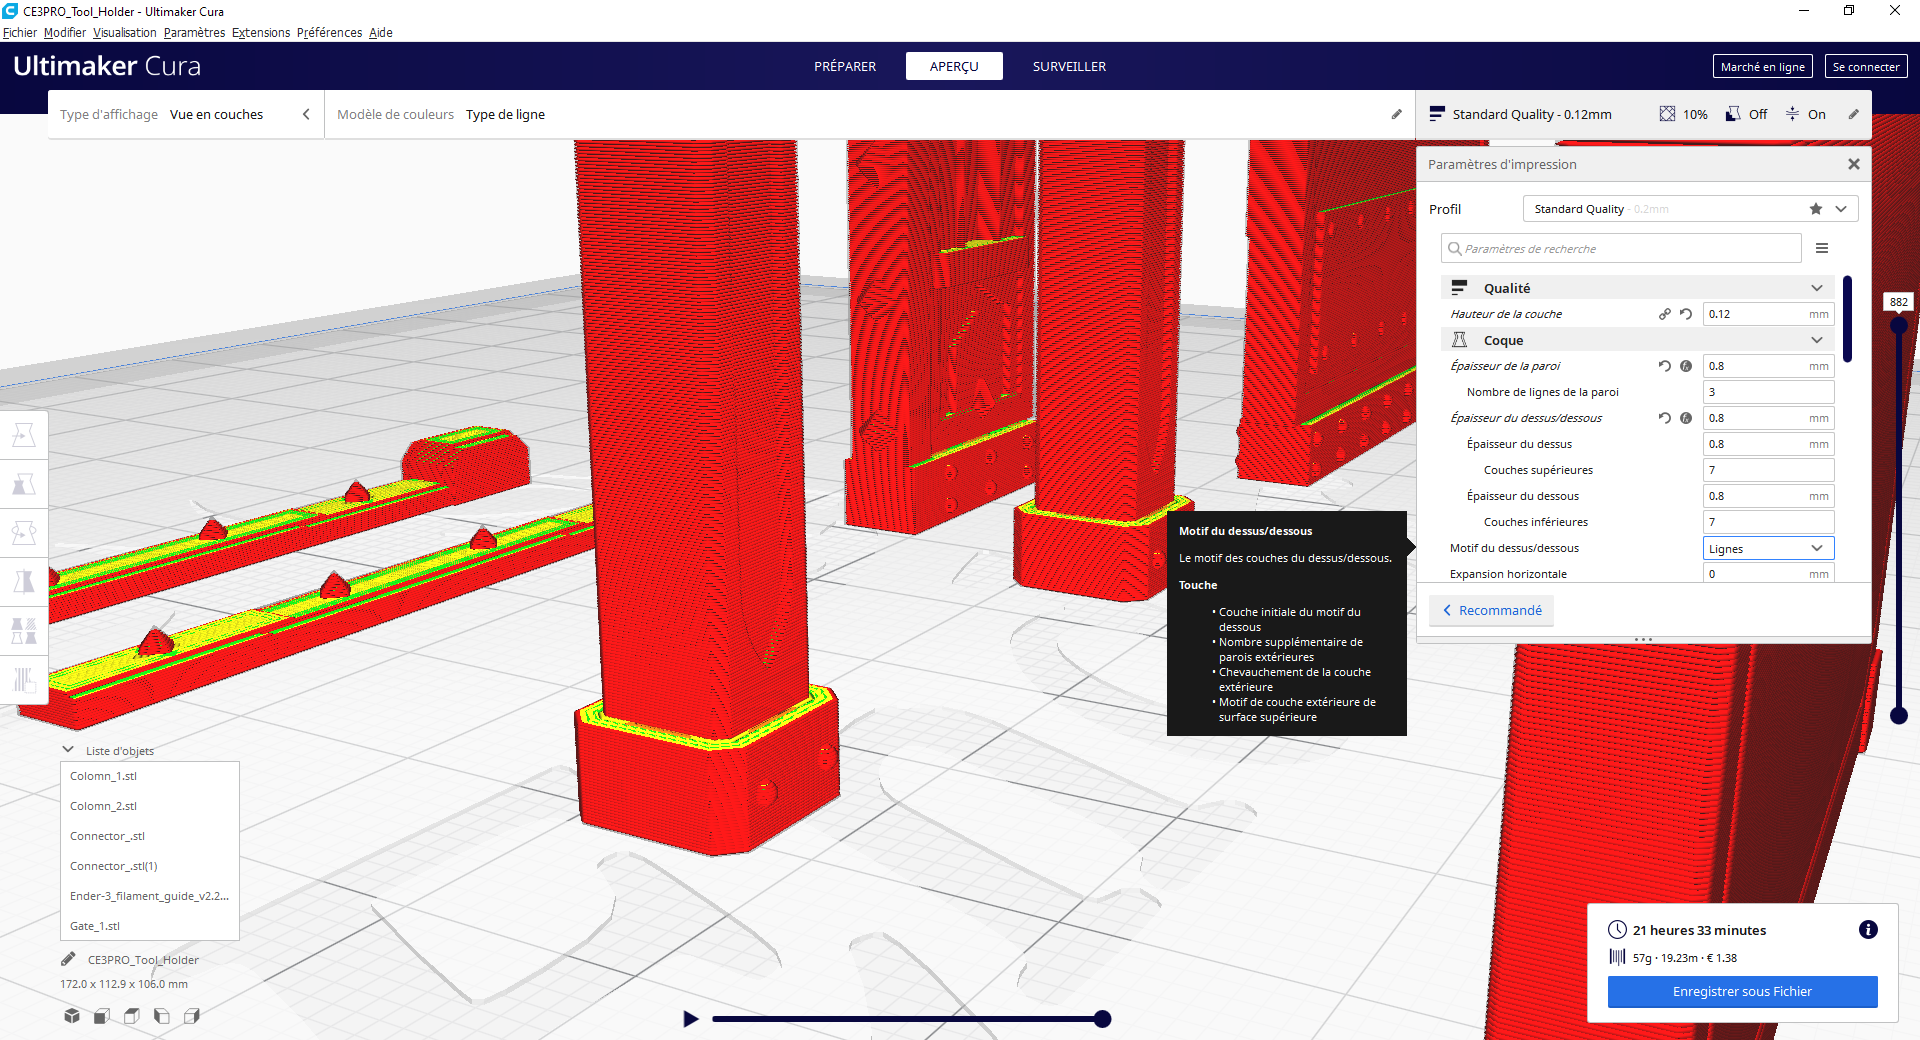Image resolution: width=1920 pixels, height=1040 pixels.
Task: Click the Couches supérieures value field
Action: coord(1768,470)
